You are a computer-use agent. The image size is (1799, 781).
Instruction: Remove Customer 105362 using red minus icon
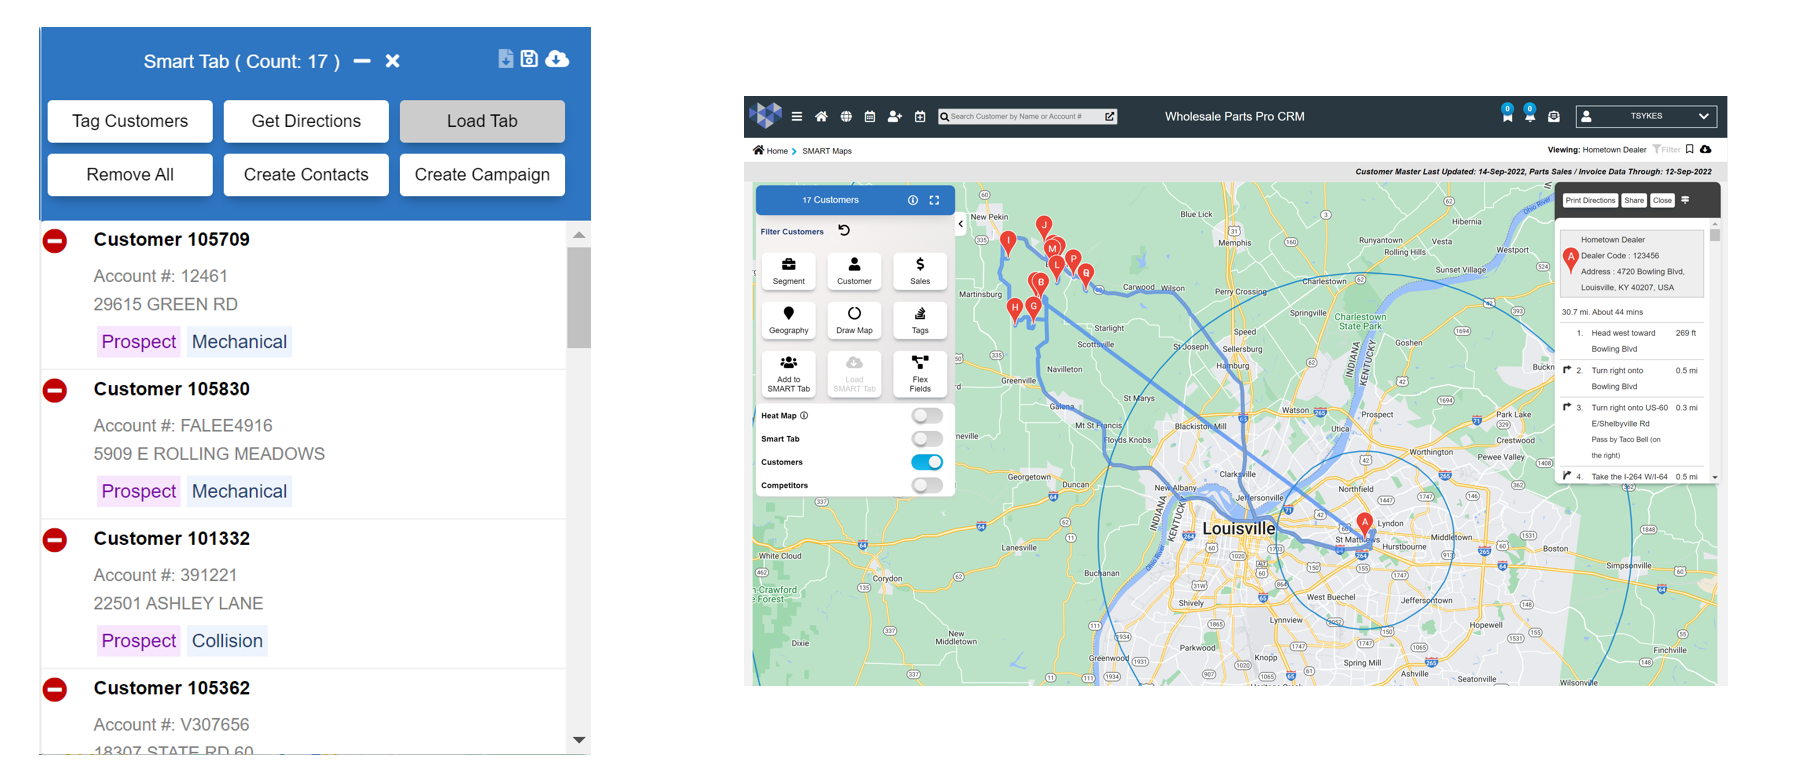pyautogui.click(x=55, y=690)
